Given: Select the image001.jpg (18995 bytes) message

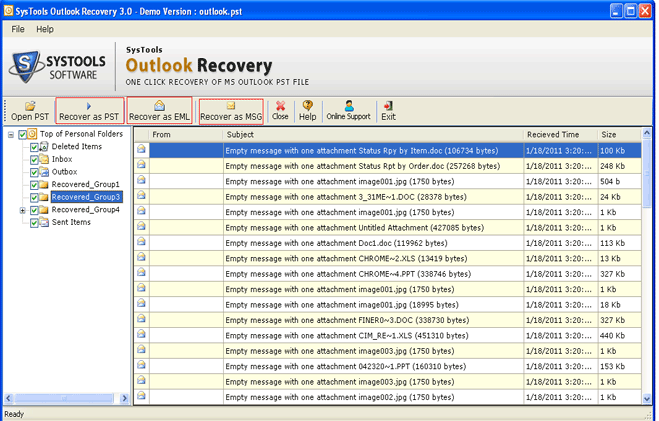Looking at the screenshot, I should pyautogui.click(x=373, y=305).
